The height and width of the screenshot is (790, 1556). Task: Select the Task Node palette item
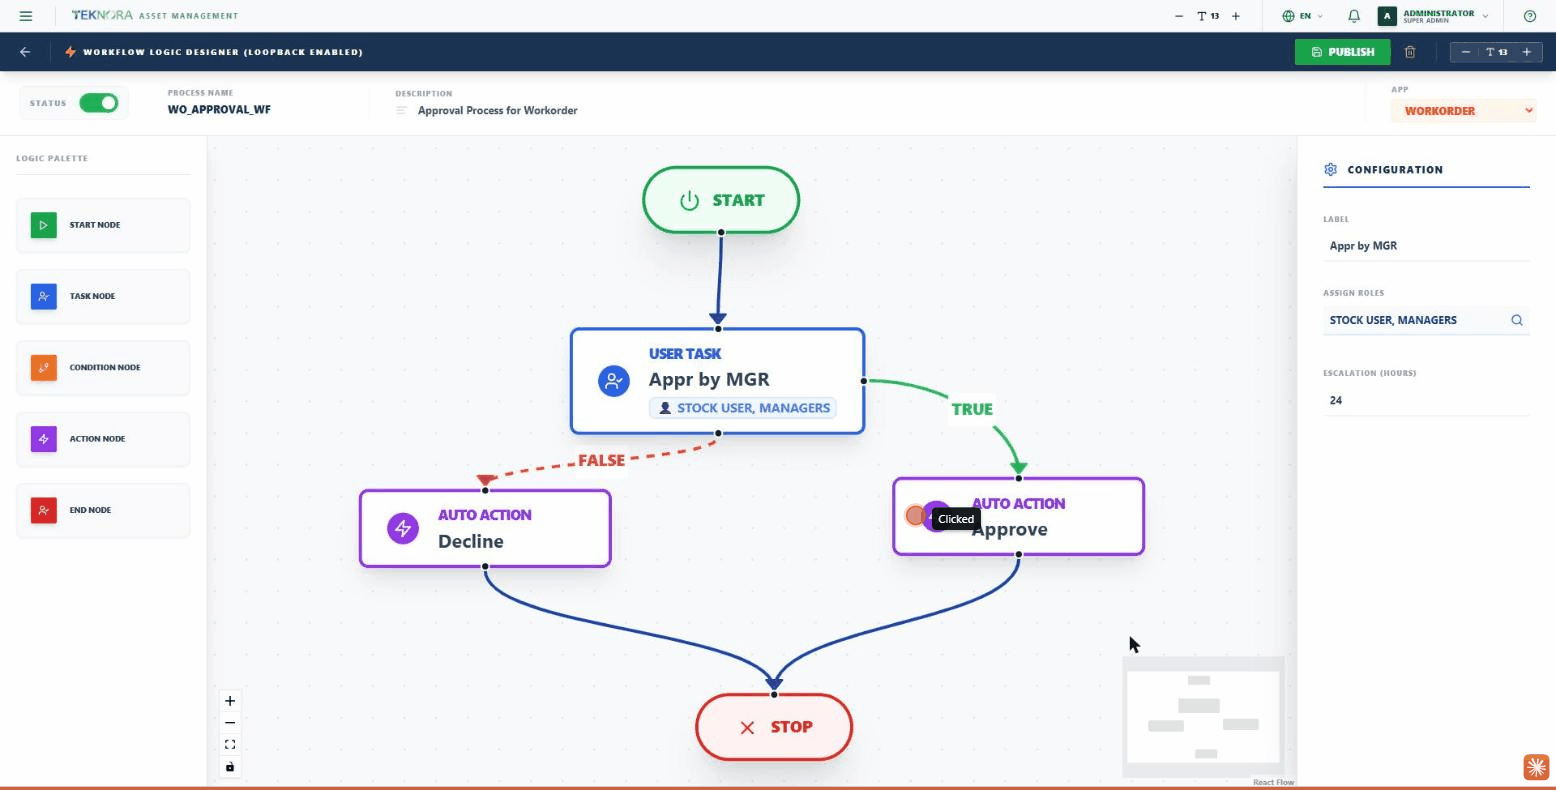click(103, 296)
